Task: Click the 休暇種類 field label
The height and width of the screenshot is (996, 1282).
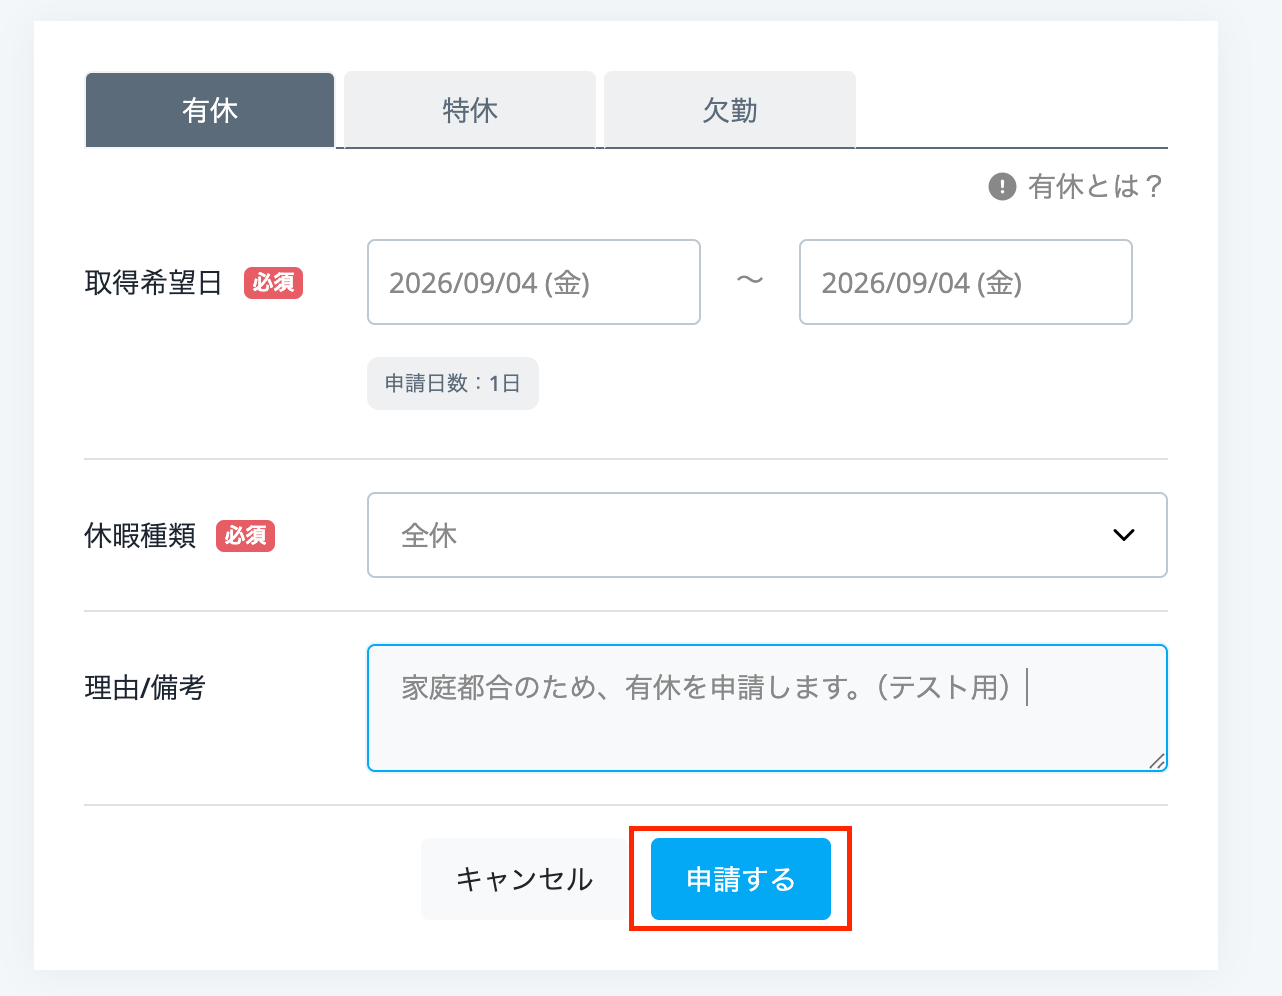Action: click(140, 536)
